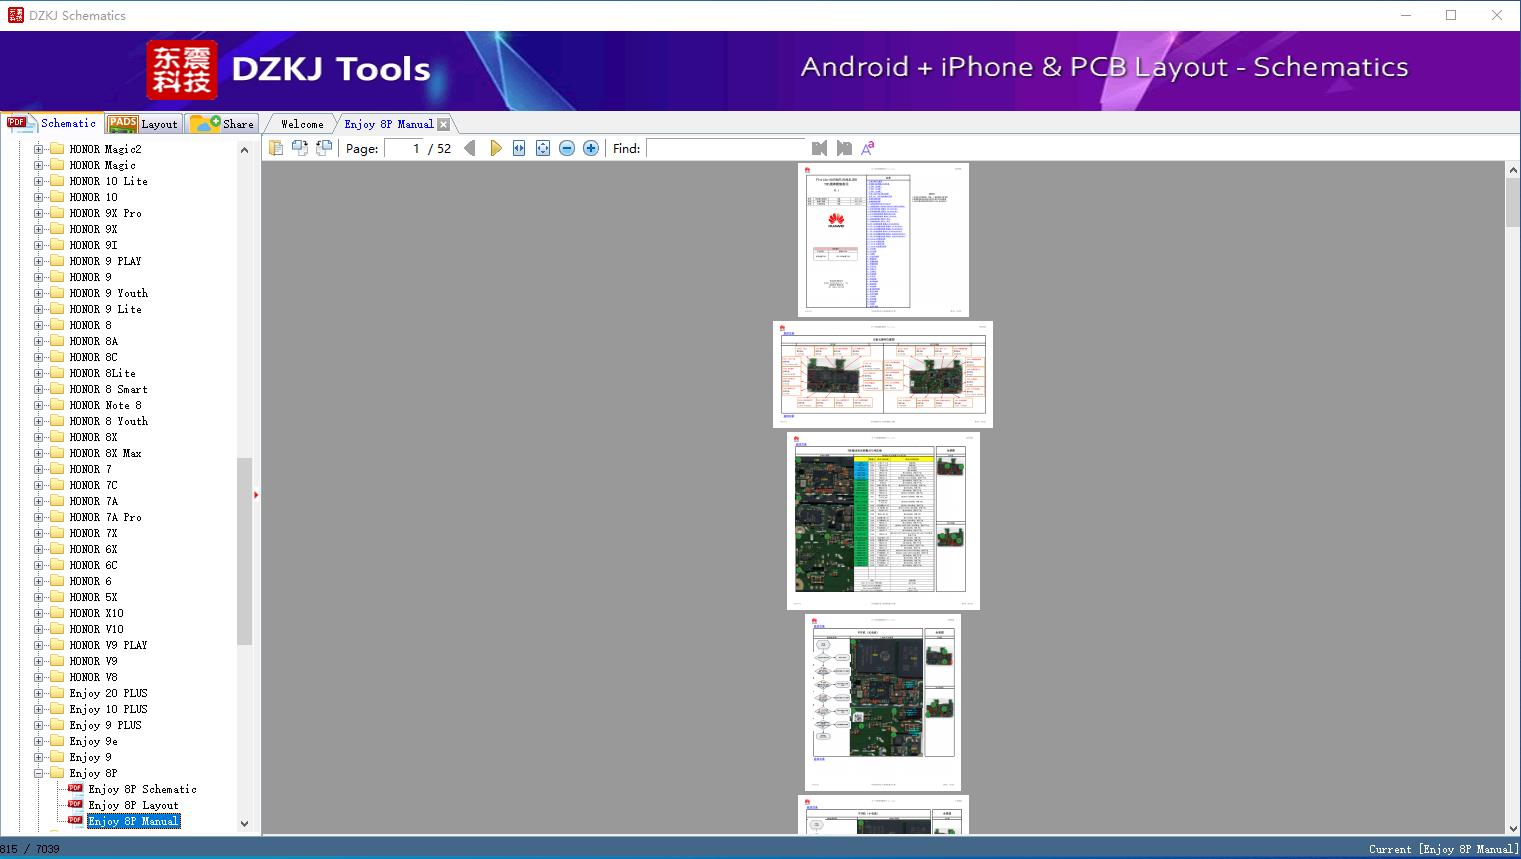Click the PDF viewer scroll-up arrow
Screen dimensions: 1521x859
tap(1513, 171)
